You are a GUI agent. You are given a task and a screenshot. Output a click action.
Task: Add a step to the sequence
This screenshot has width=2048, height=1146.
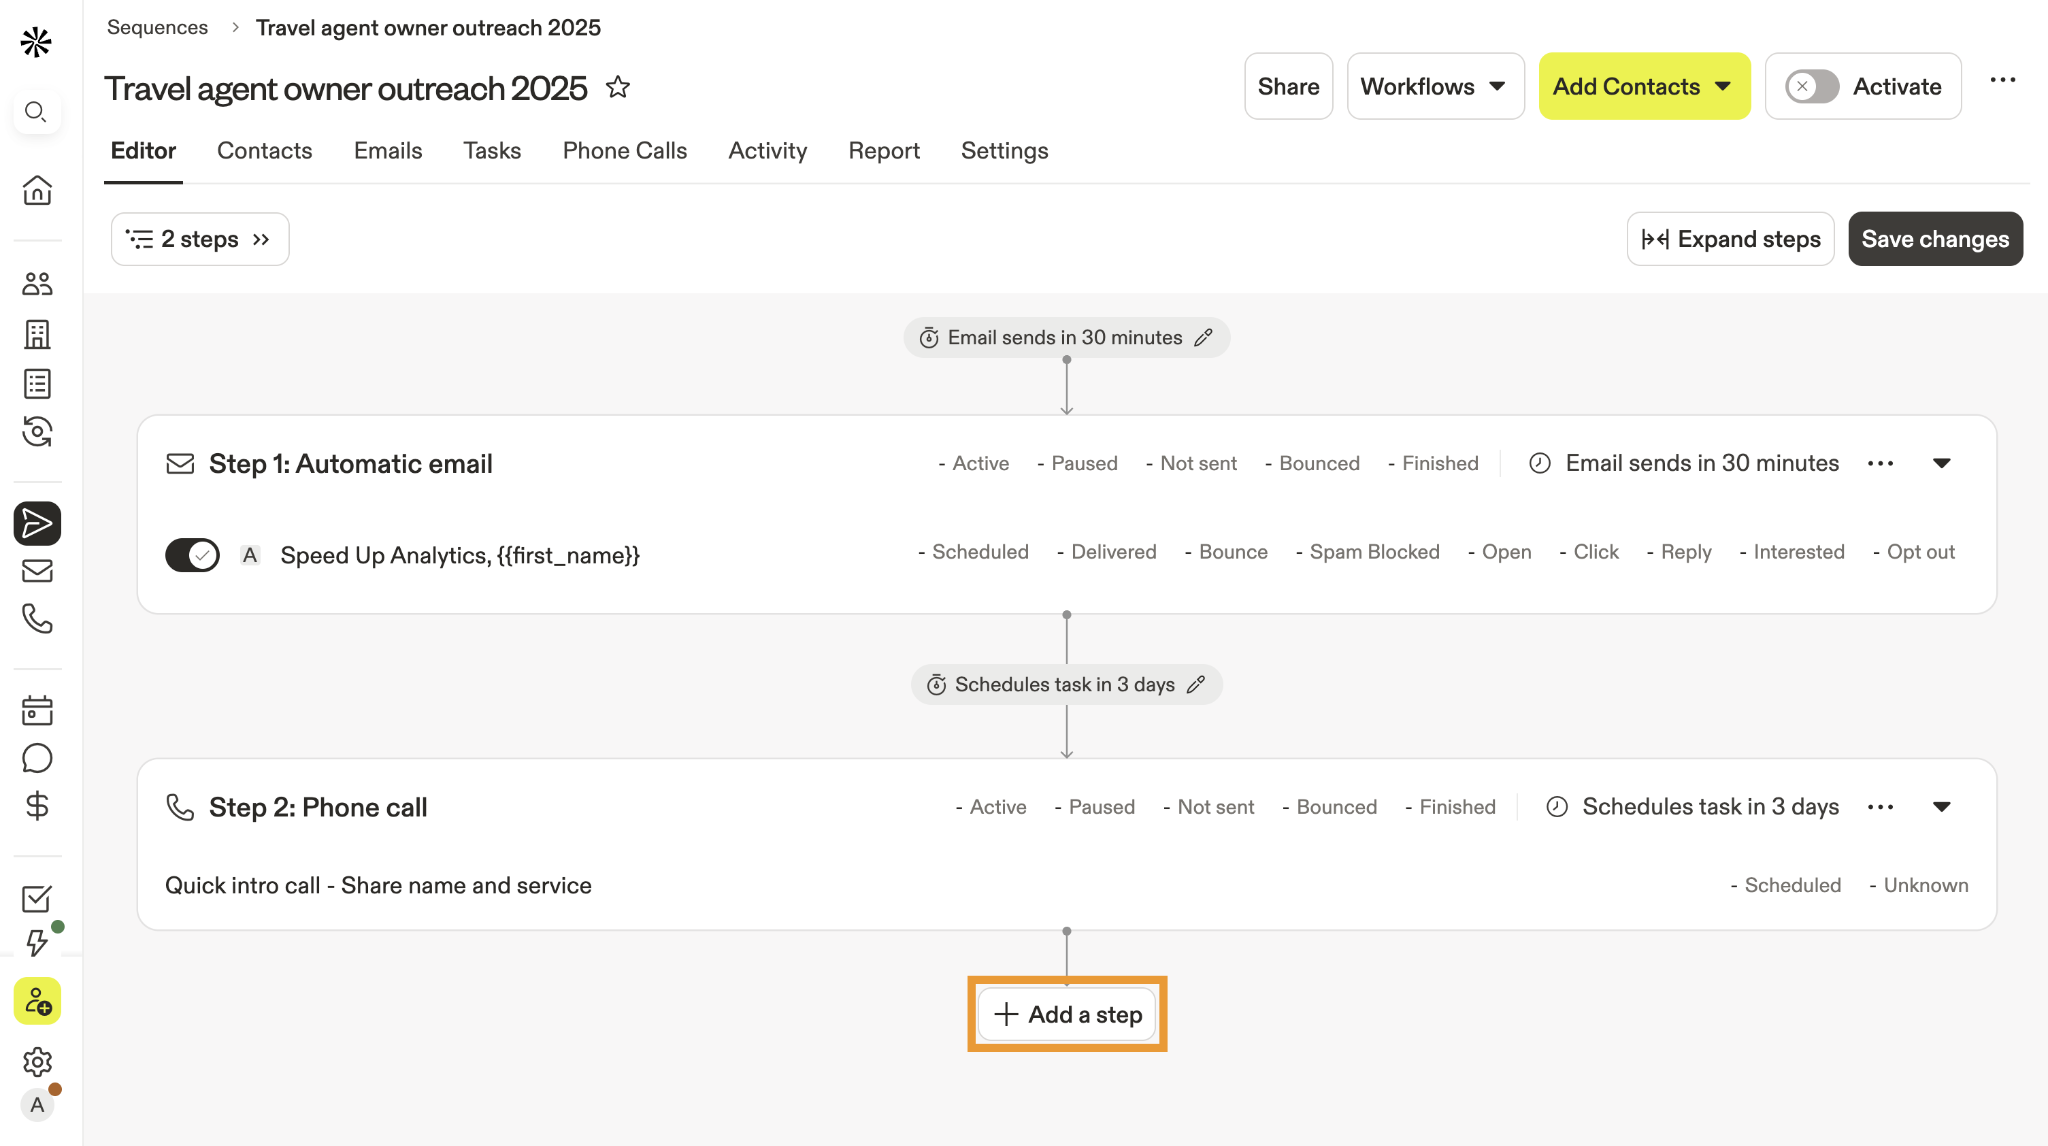[x=1067, y=1014]
